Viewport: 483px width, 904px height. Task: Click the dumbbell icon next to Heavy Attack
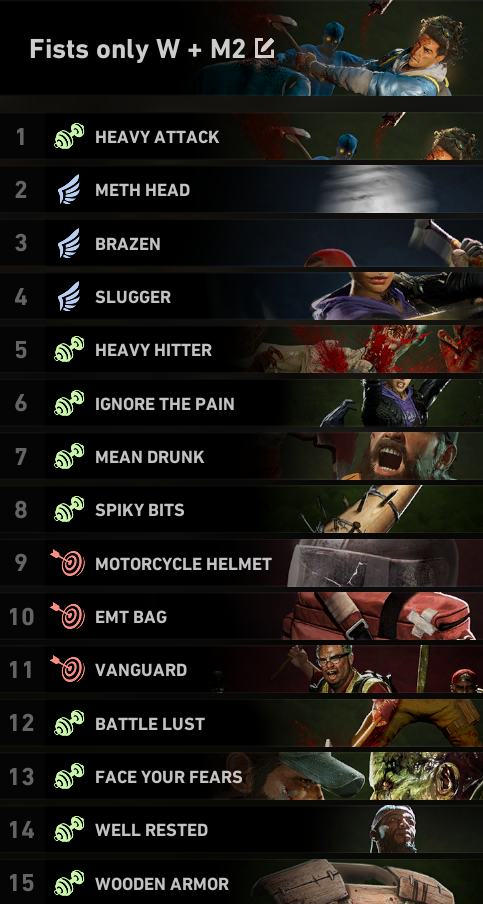(x=69, y=137)
